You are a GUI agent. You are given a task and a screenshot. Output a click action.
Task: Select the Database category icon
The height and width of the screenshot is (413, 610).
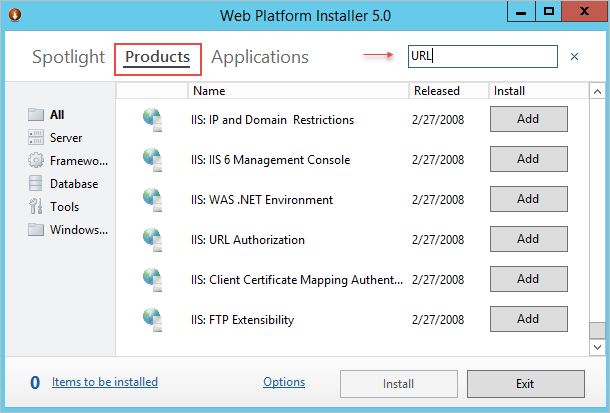(x=36, y=184)
